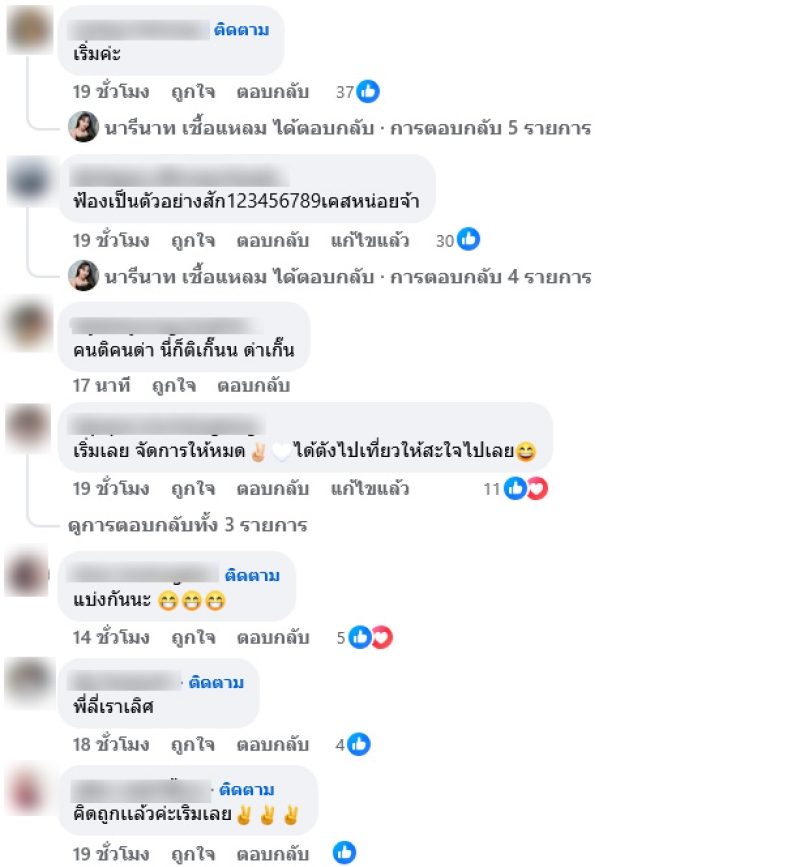Expand the 5 replies from นารีนาท เชื้อแหลม

348,128
